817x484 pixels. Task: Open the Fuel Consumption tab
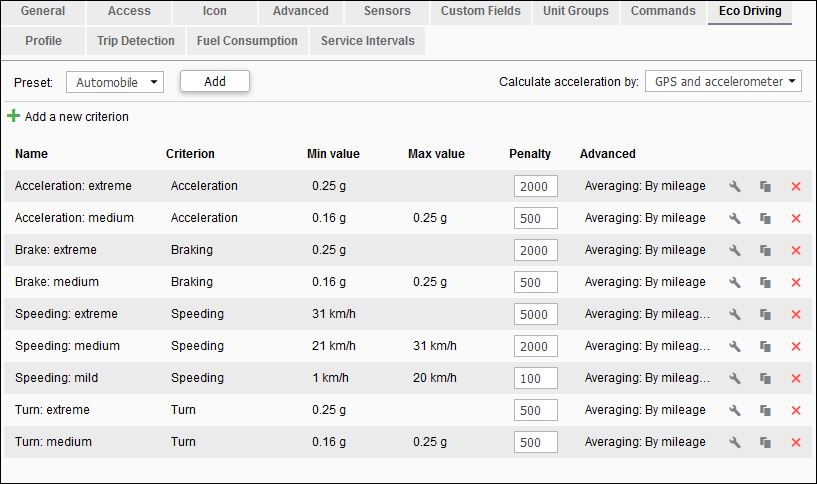pos(247,41)
